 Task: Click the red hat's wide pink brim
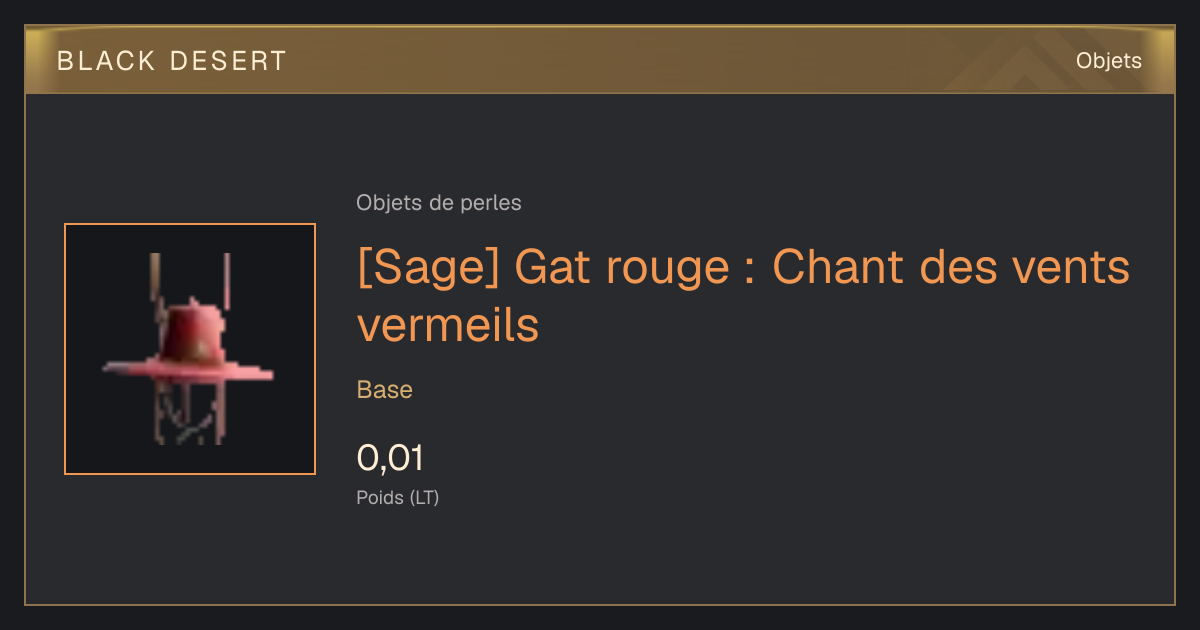188,368
